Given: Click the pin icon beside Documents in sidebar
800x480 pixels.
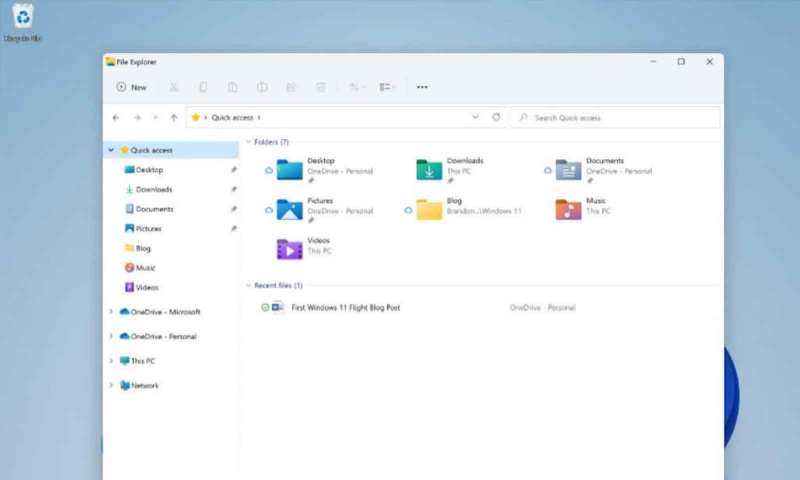Looking at the screenshot, I should tap(233, 209).
